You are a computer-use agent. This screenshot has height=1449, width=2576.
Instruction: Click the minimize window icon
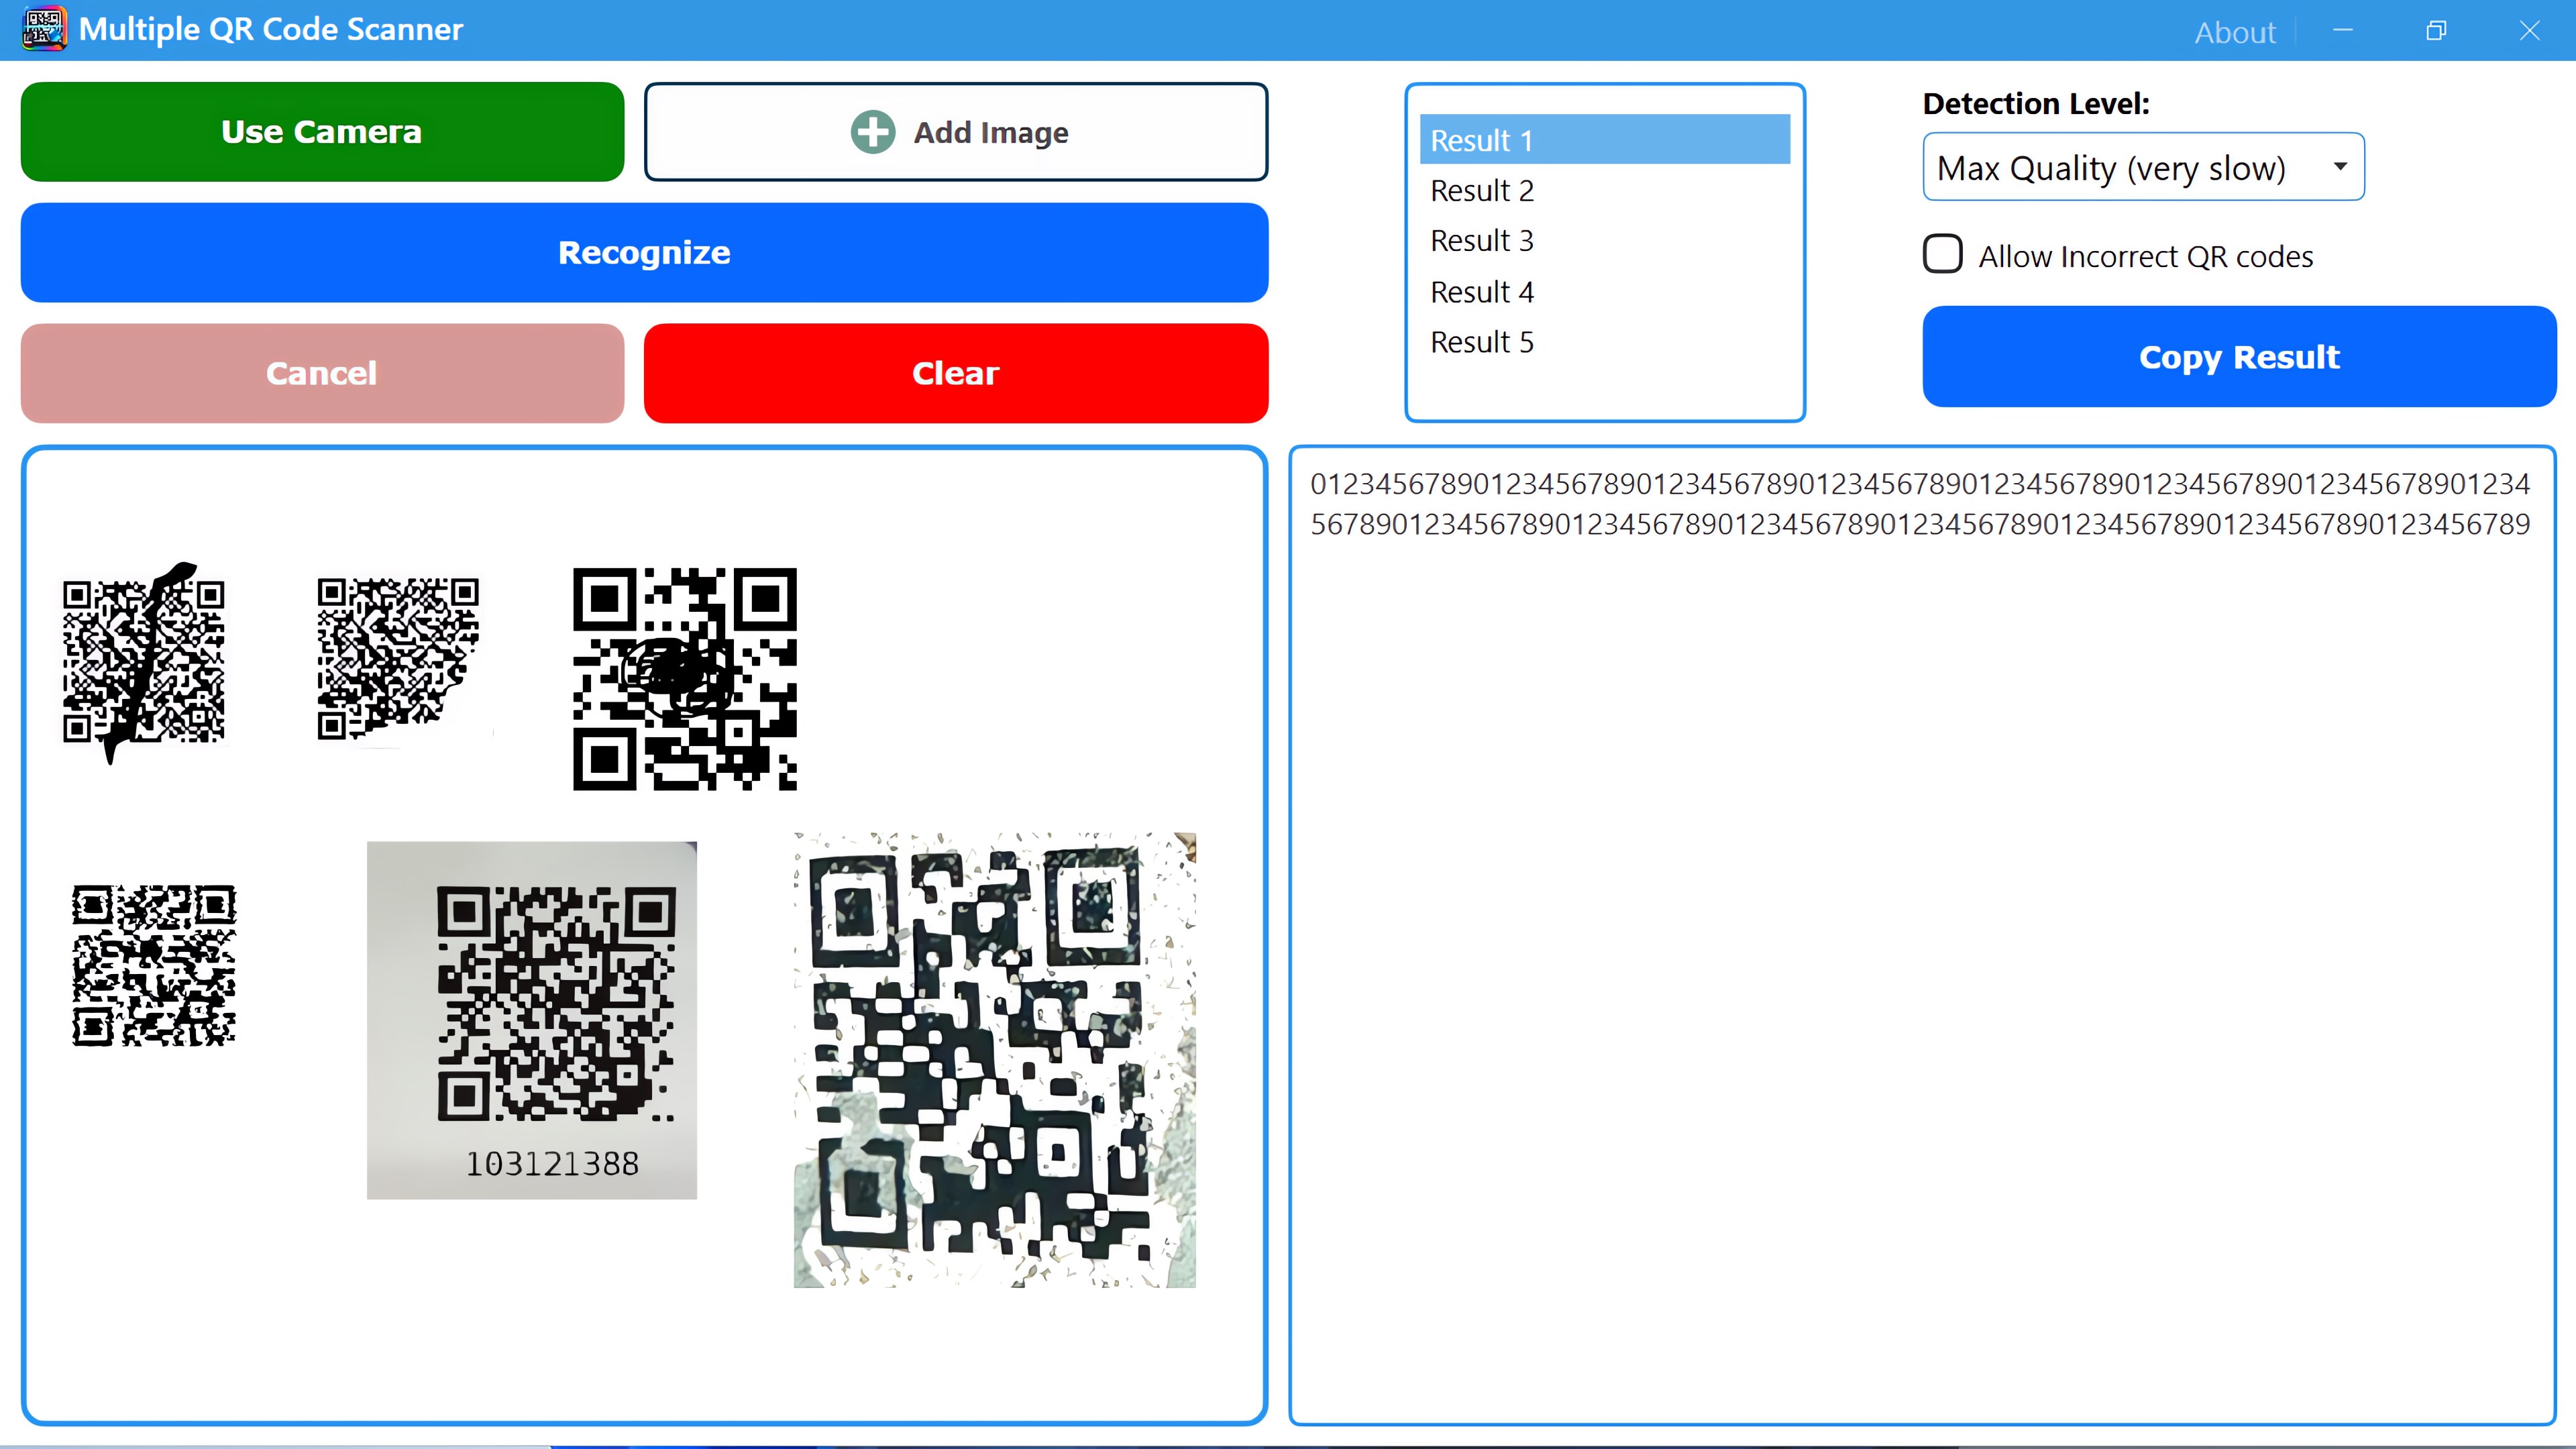(2343, 30)
